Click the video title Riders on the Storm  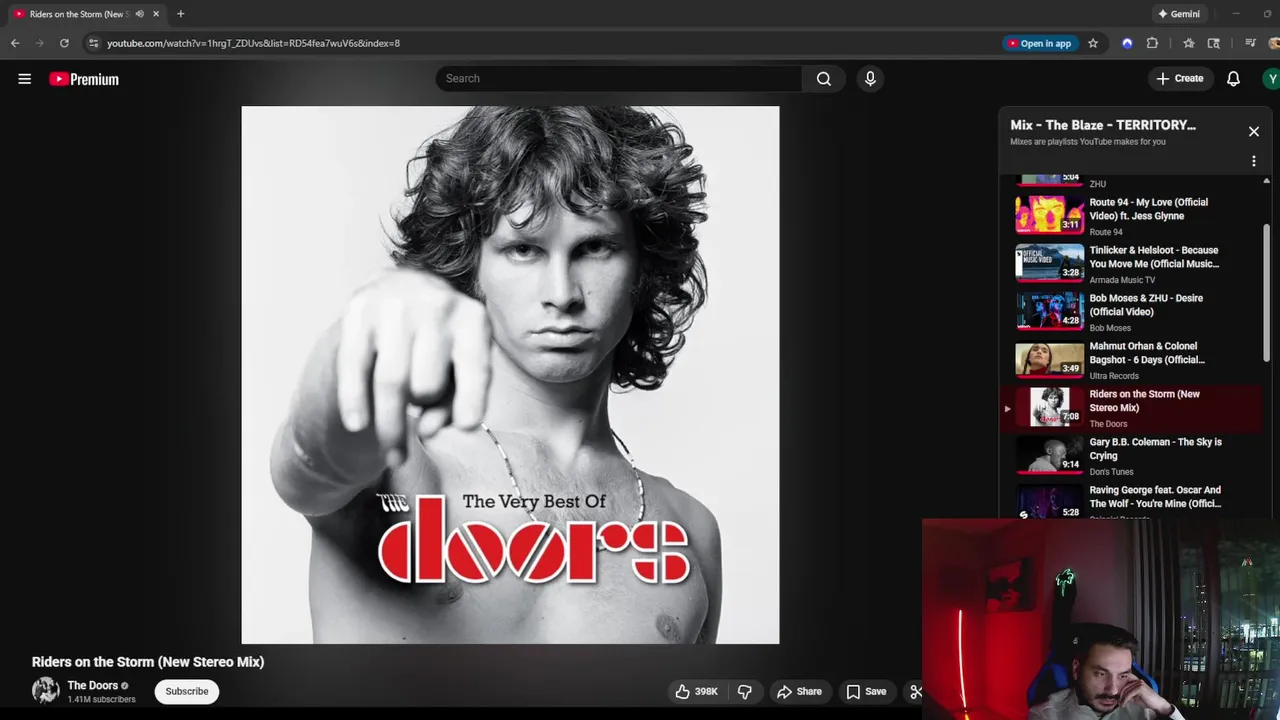(148, 662)
